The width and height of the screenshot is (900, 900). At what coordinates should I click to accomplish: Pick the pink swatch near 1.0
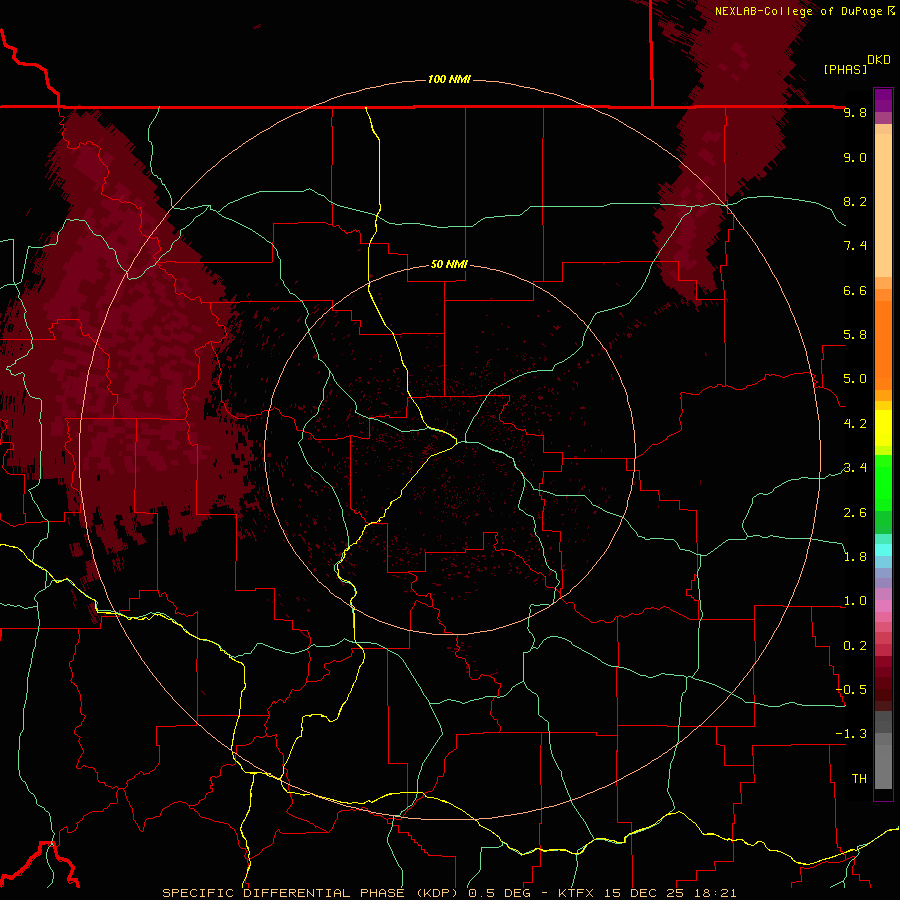pyautogui.click(x=883, y=606)
